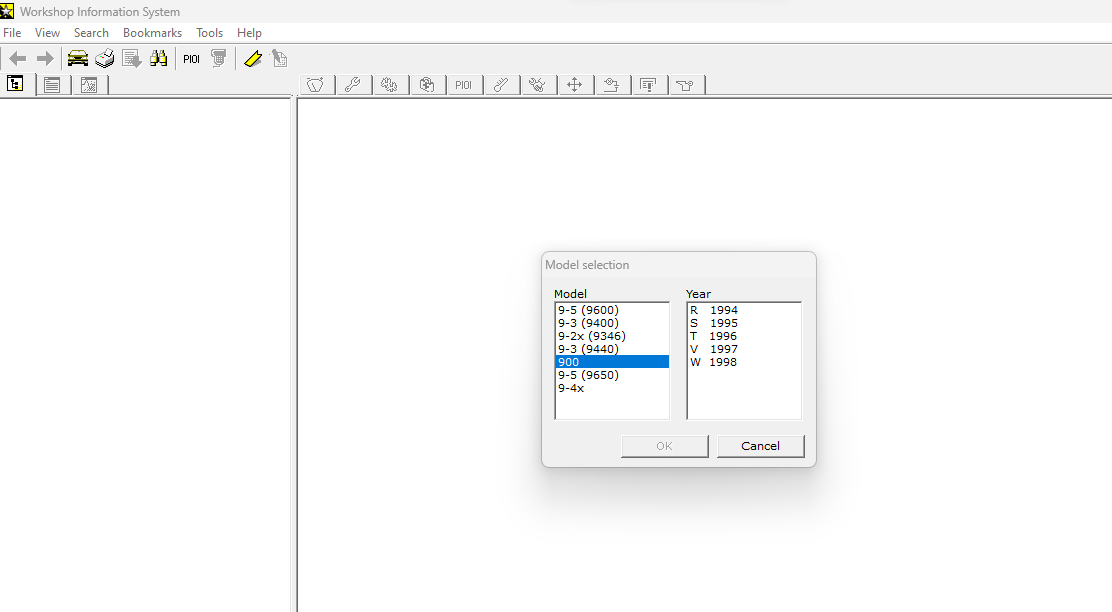
Task: Open the wrench tab
Action: [352, 85]
